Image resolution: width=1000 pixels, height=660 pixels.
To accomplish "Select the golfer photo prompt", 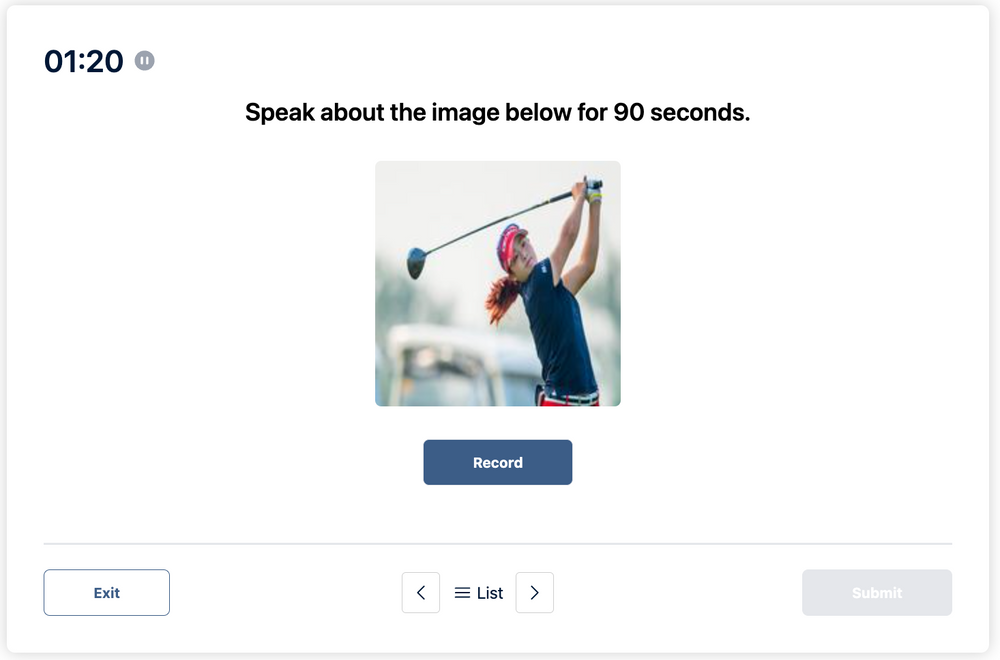I will pyautogui.click(x=498, y=284).
